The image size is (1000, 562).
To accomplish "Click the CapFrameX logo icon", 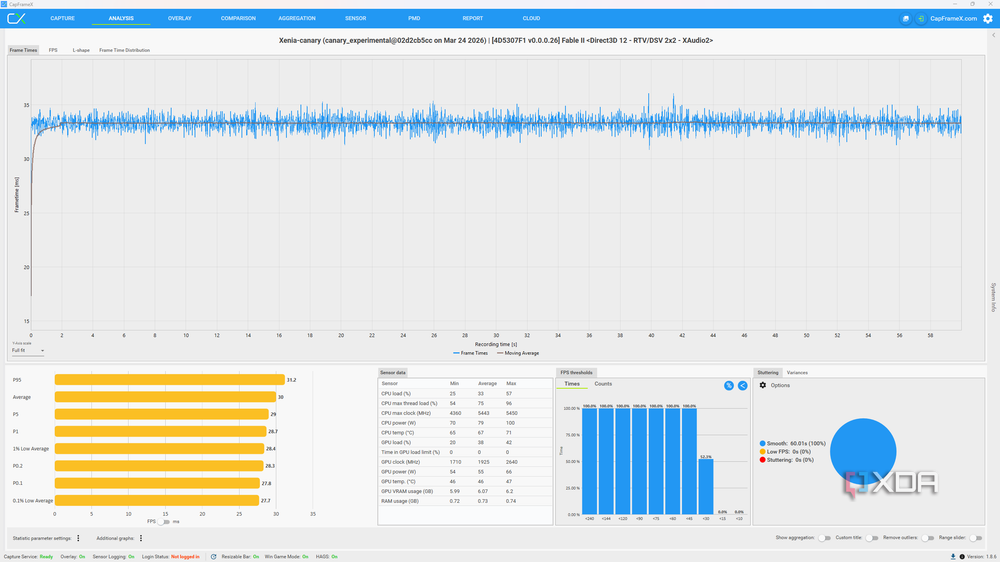I will [x=16, y=18].
